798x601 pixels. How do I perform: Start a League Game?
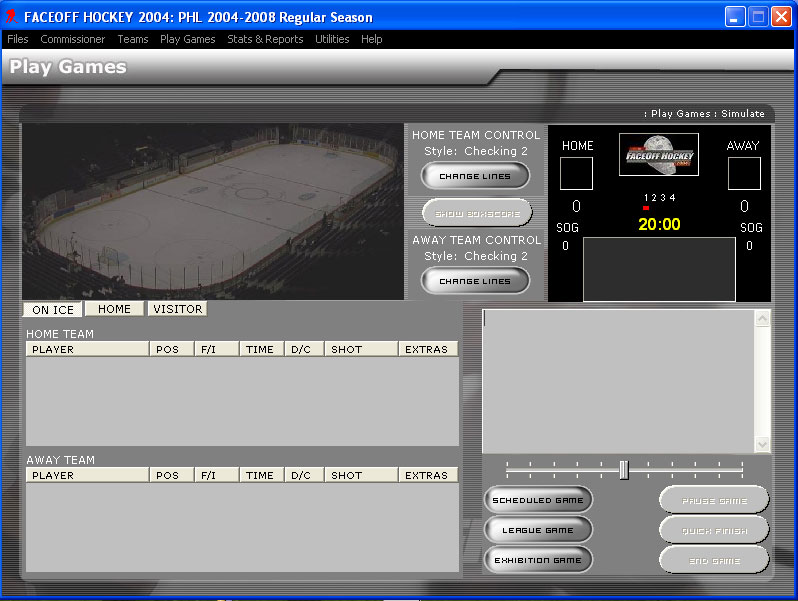pyautogui.click(x=538, y=530)
